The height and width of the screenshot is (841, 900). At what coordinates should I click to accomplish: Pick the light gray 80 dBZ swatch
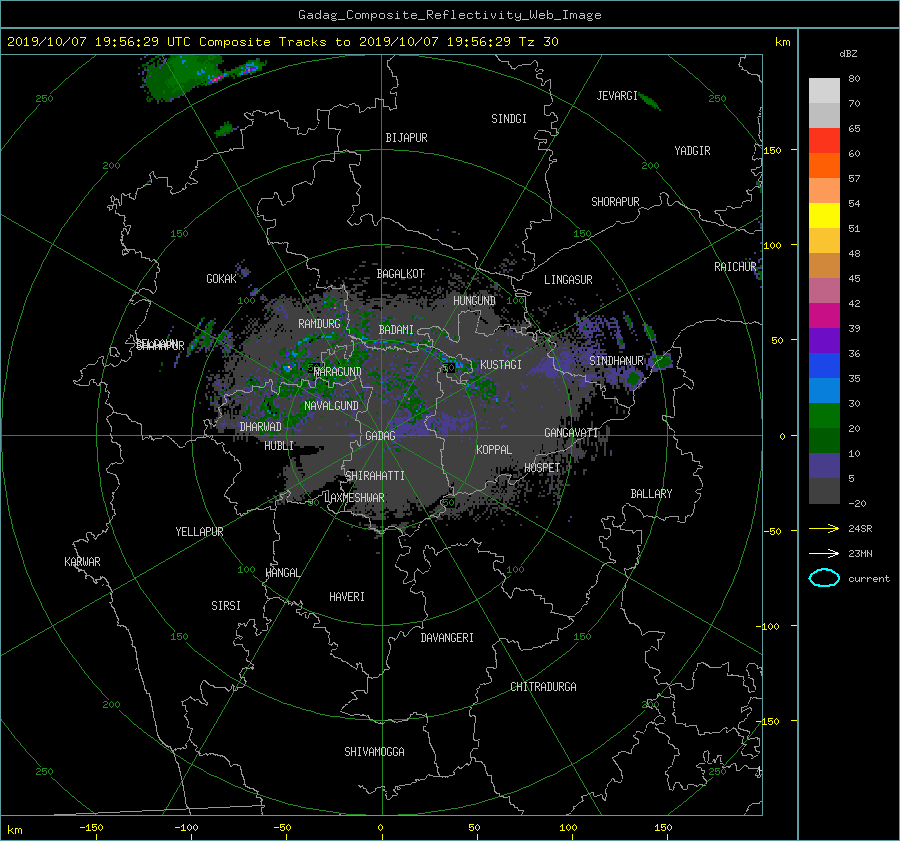(824, 90)
